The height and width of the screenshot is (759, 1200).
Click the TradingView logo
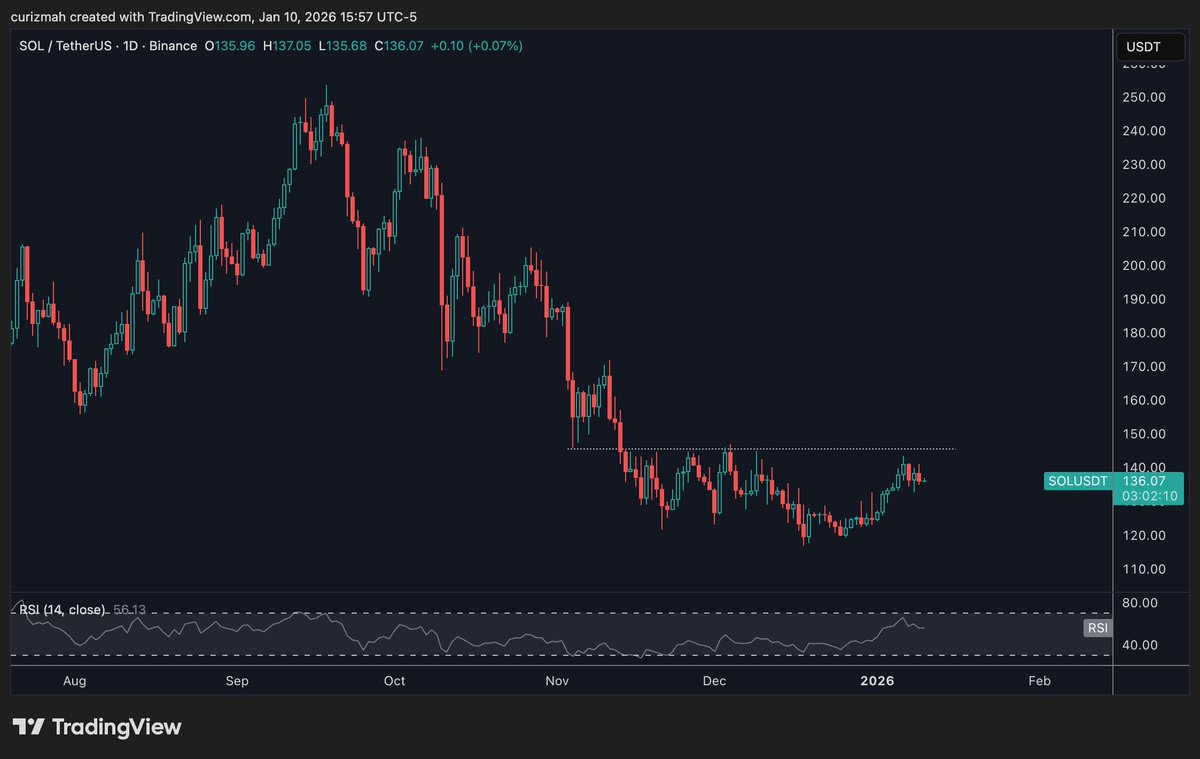(97, 727)
